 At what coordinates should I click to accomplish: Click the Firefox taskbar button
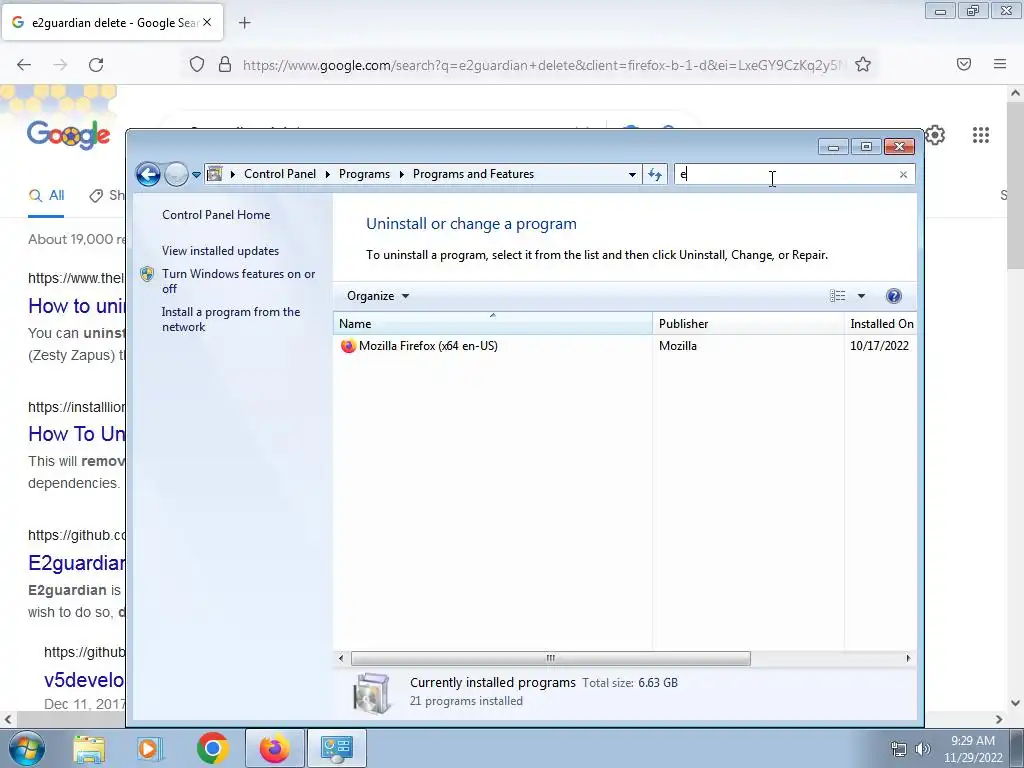275,748
